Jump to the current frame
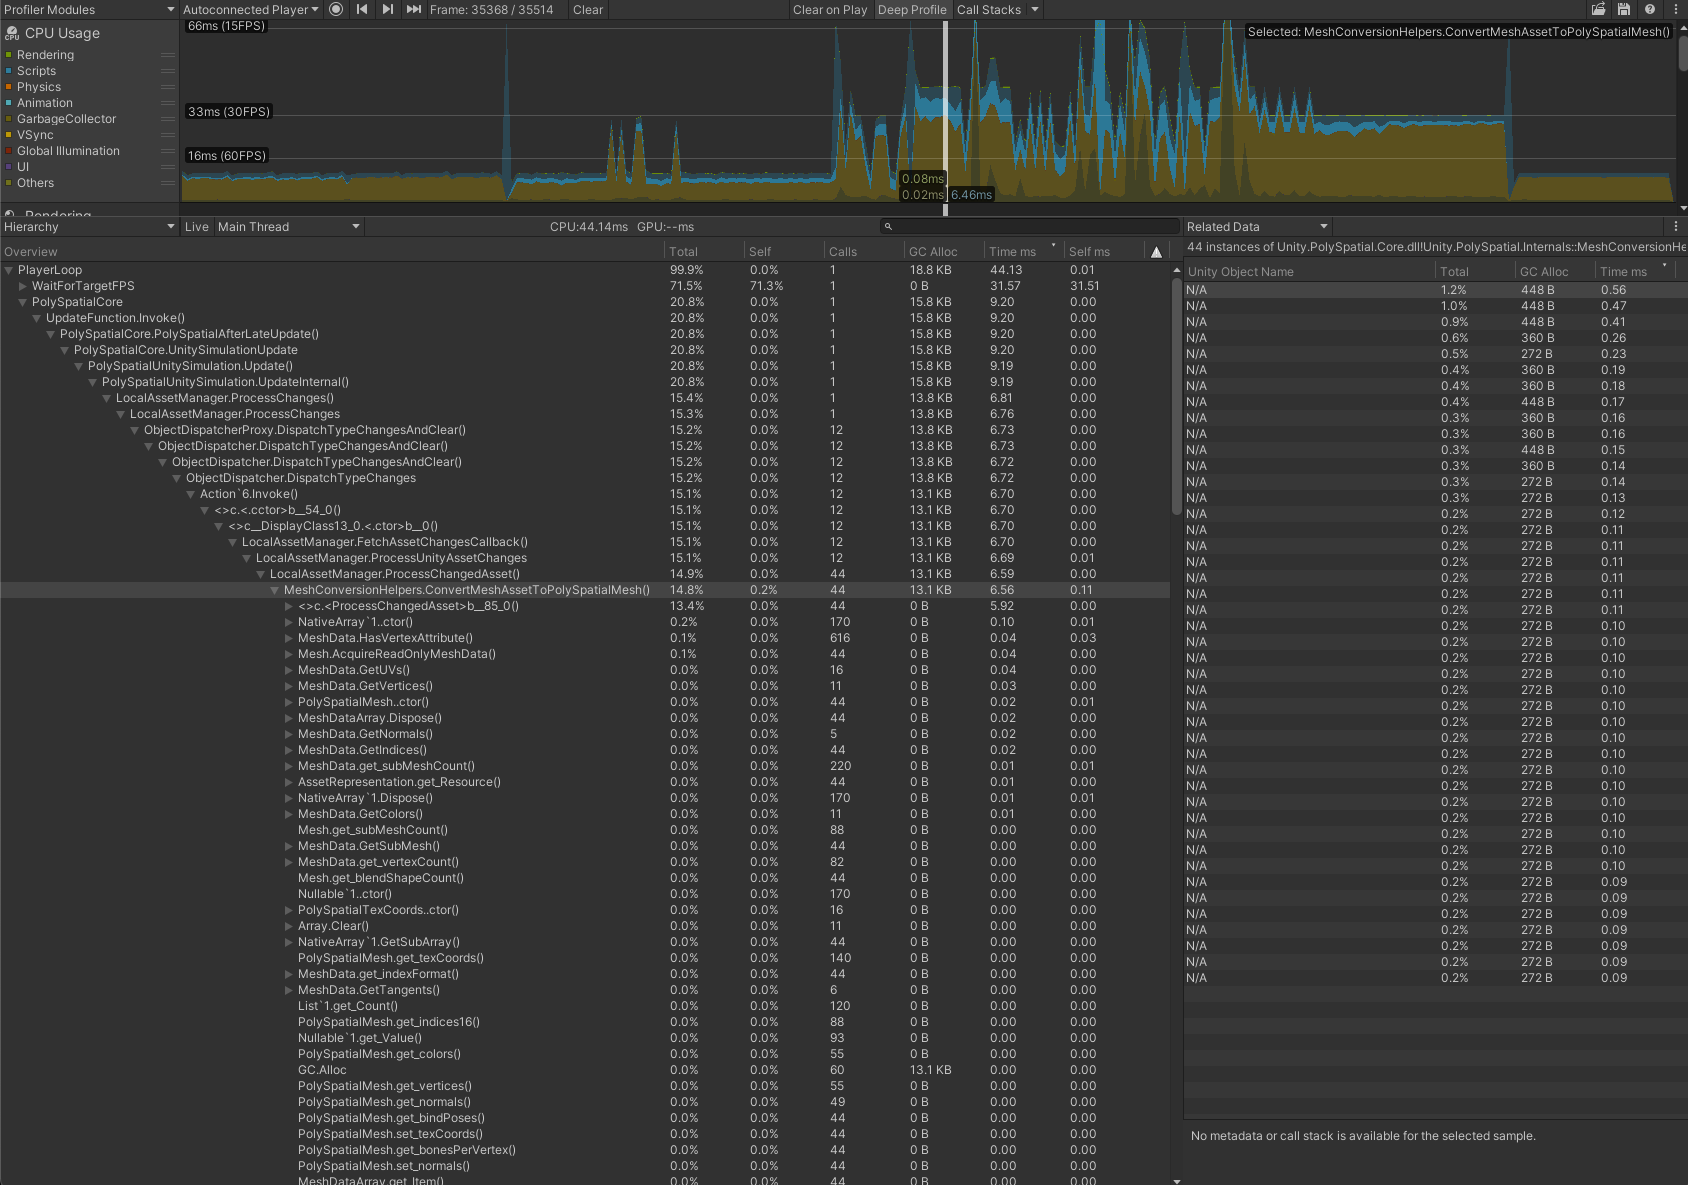Image resolution: width=1688 pixels, height=1185 pixels. click(x=413, y=10)
